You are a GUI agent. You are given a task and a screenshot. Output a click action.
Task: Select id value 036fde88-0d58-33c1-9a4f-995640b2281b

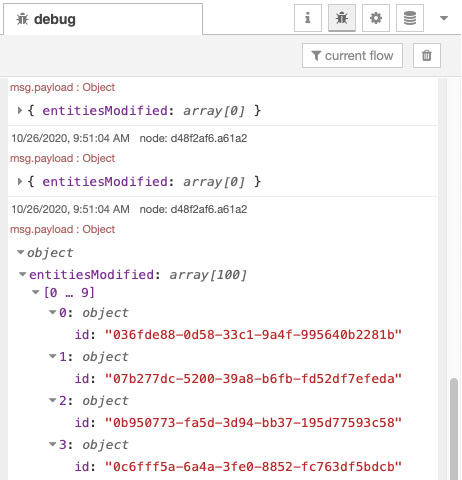[253, 334]
